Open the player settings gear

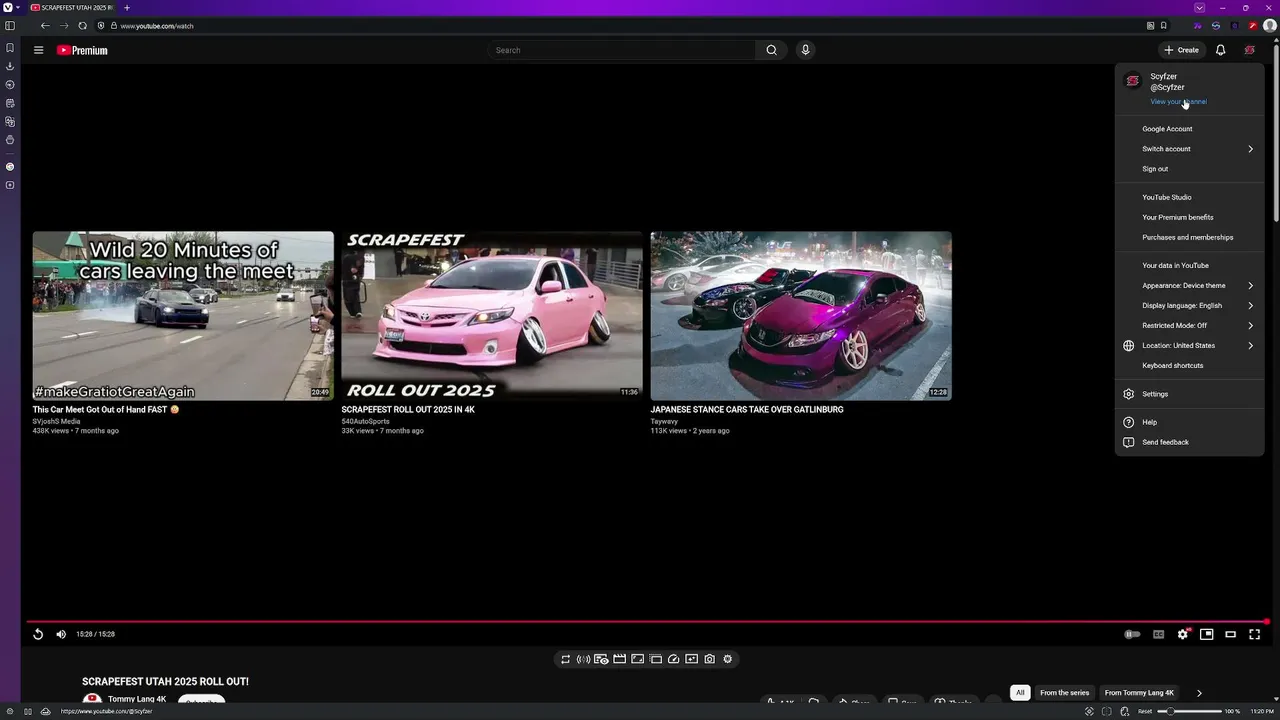pyautogui.click(x=1183, y=634)
